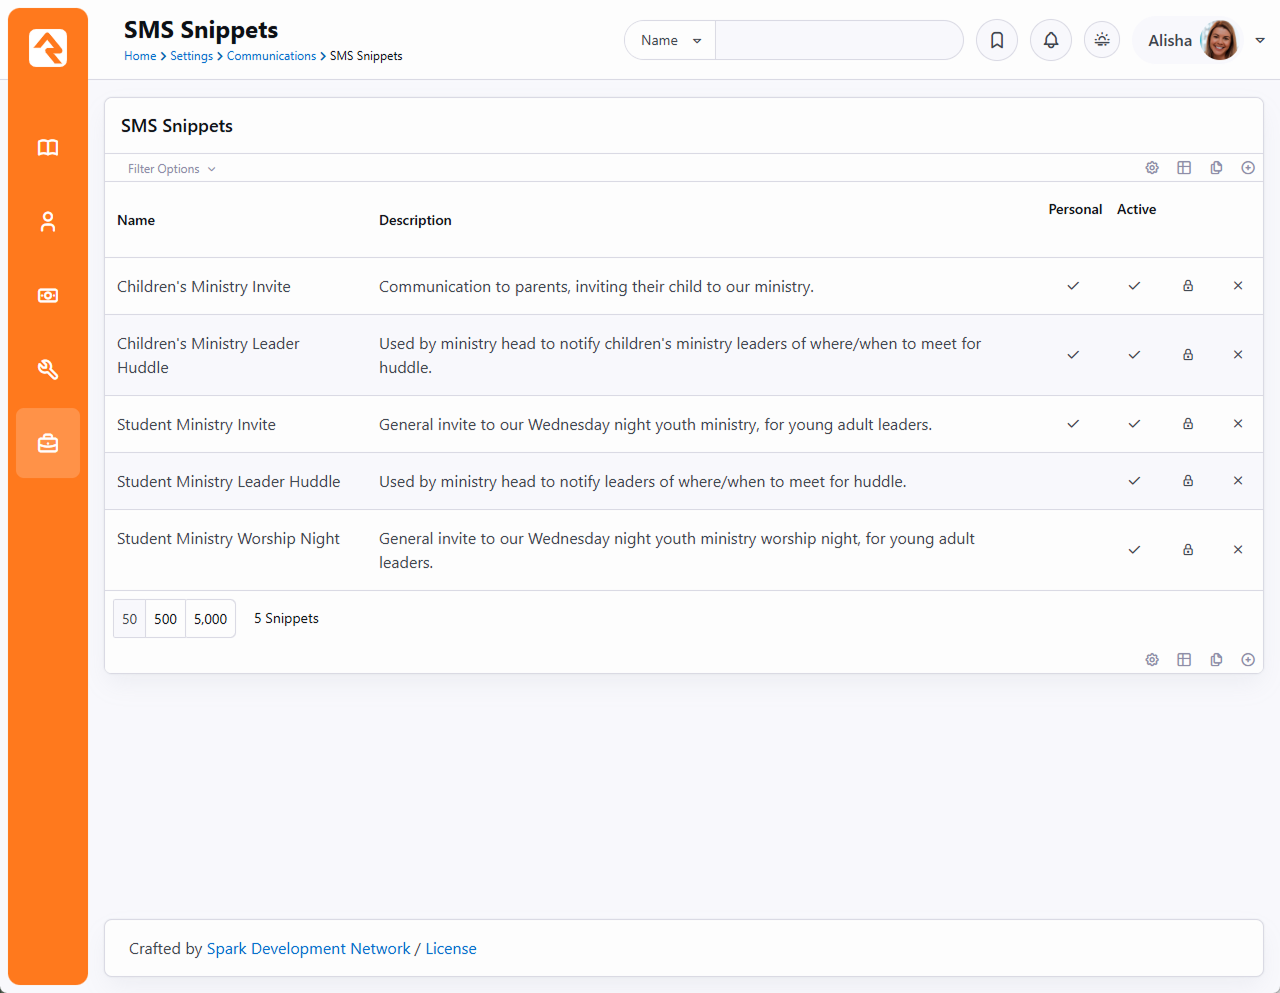The width and height of the screenshot is (1280, 993).
Task: Click the top grid settings gear icon
Action: pos(1152,168)
